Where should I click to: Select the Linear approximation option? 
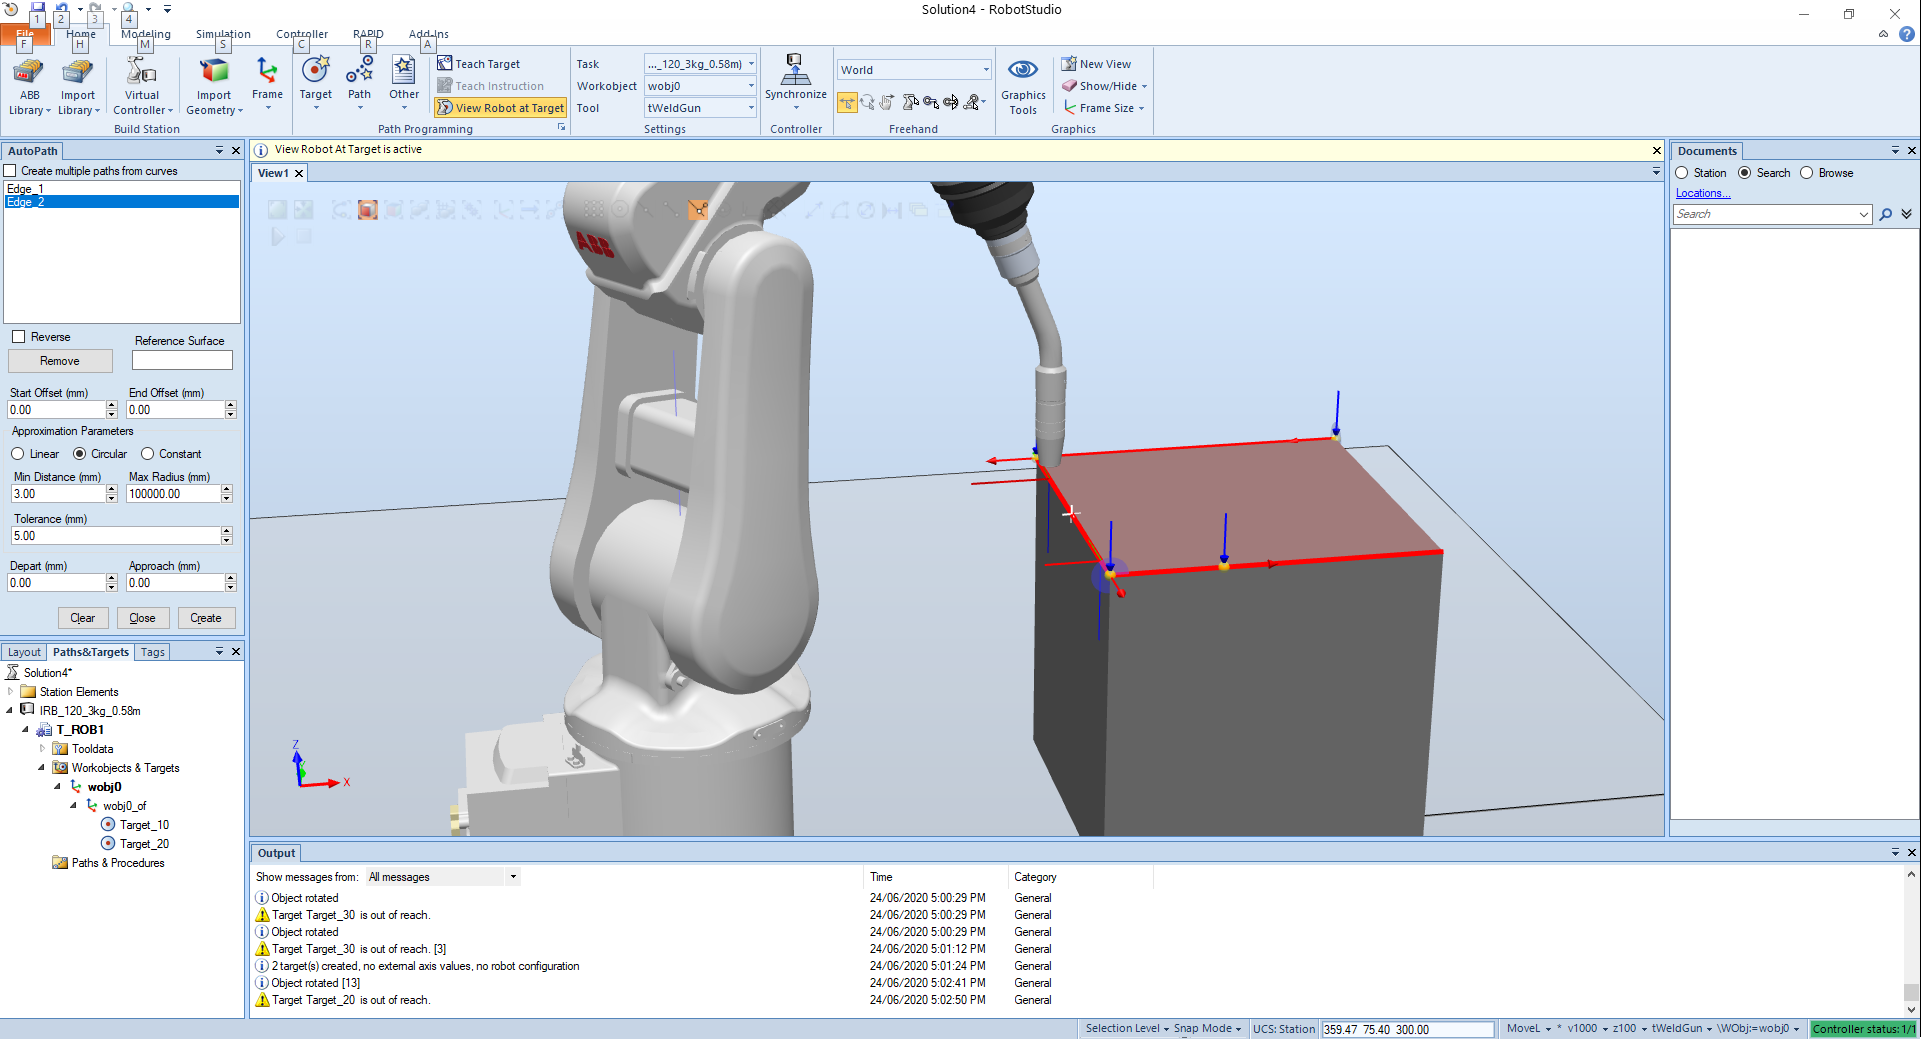pos(18,454)
